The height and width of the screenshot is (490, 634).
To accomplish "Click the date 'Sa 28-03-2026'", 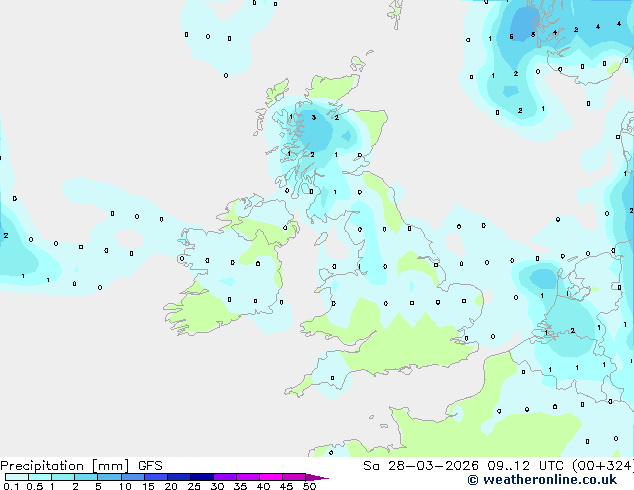I will 421,466.
